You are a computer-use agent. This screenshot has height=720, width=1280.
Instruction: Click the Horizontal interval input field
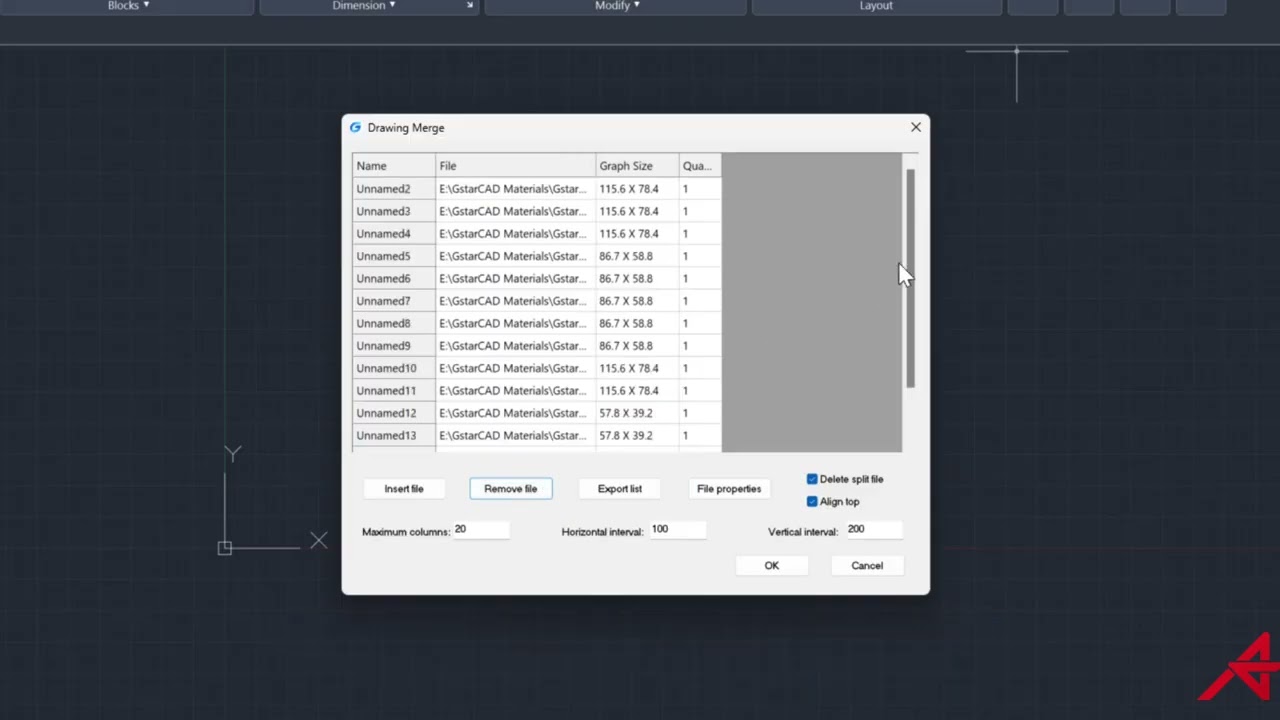pos(677,530)
